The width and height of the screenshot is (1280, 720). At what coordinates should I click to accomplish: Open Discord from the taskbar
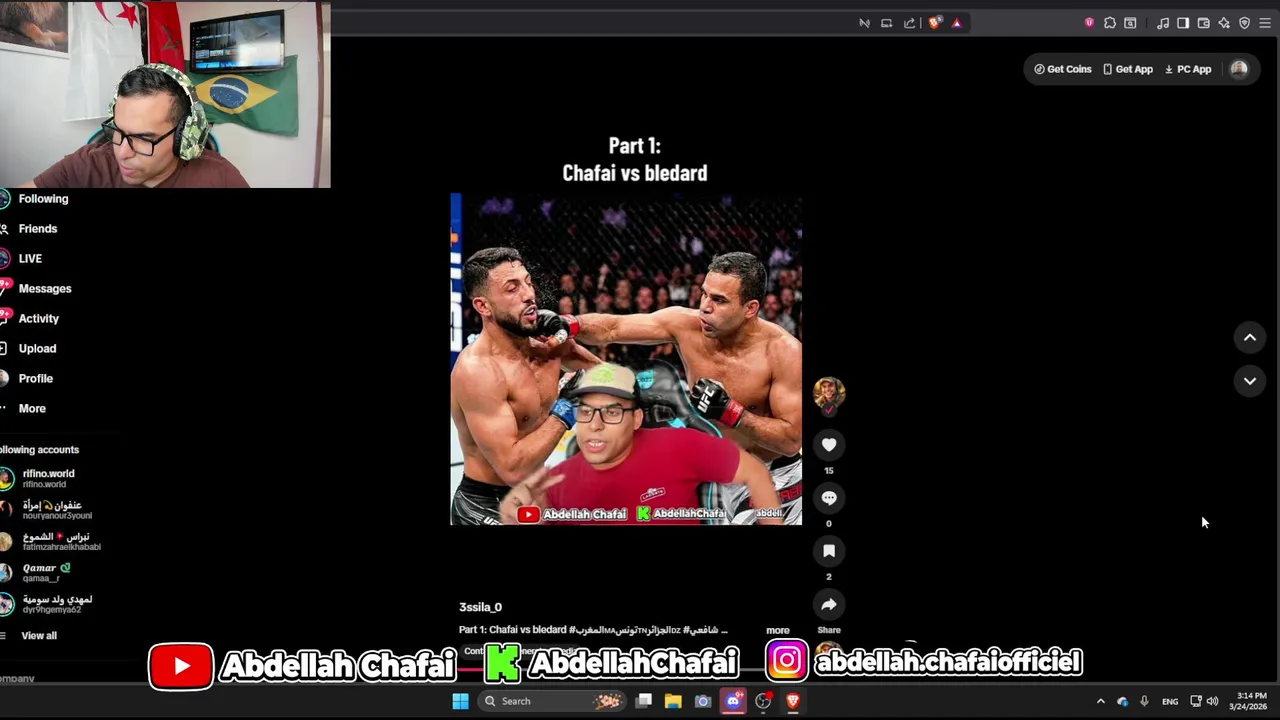pos(733,701)
